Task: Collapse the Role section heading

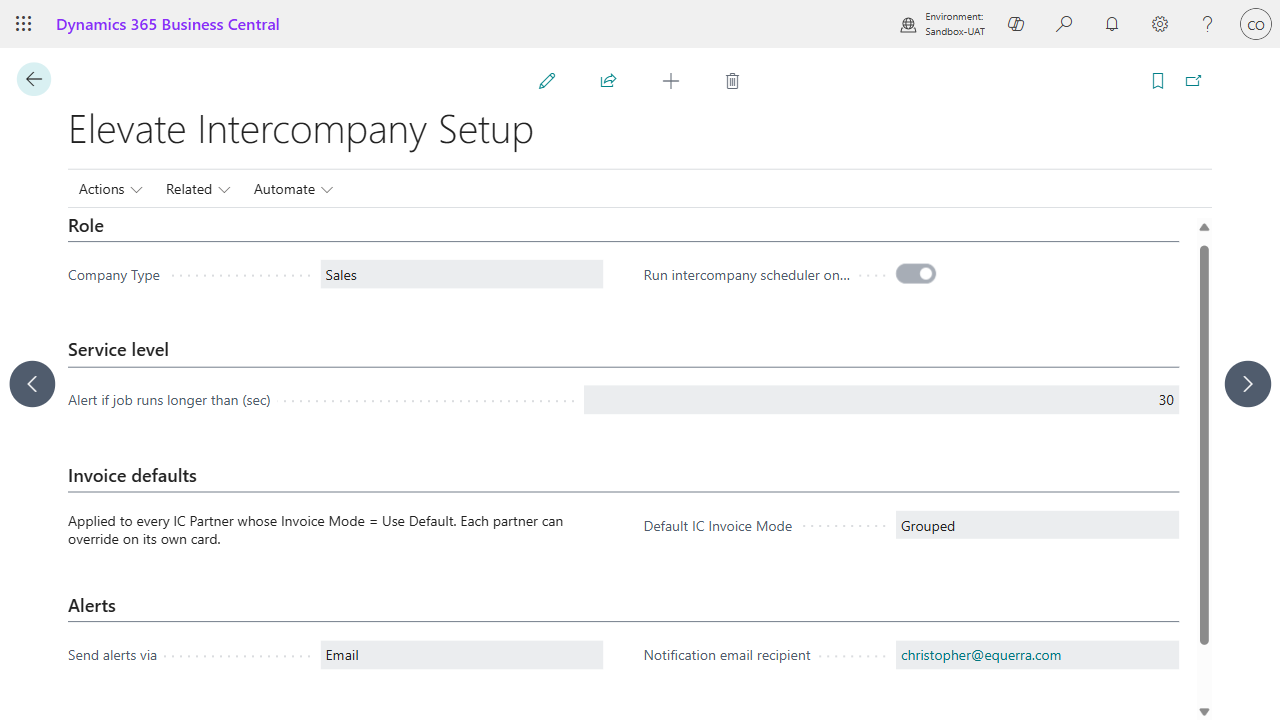Action: [86, 226]
